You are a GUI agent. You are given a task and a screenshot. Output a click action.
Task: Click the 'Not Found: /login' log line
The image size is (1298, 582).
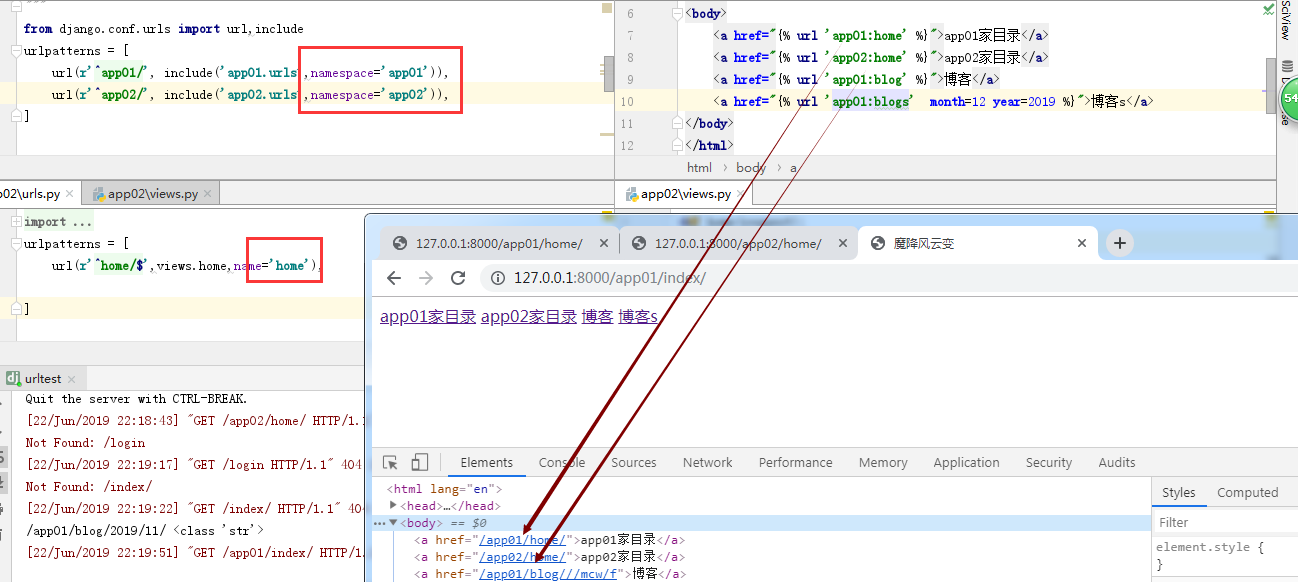pos(85,442)
